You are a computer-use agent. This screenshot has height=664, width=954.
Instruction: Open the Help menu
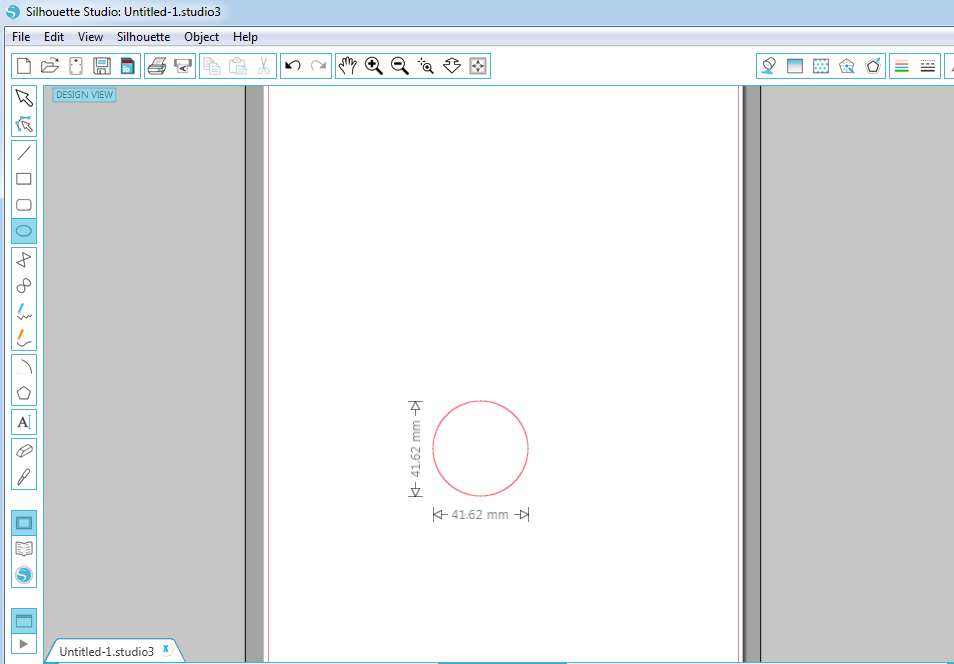245,37
